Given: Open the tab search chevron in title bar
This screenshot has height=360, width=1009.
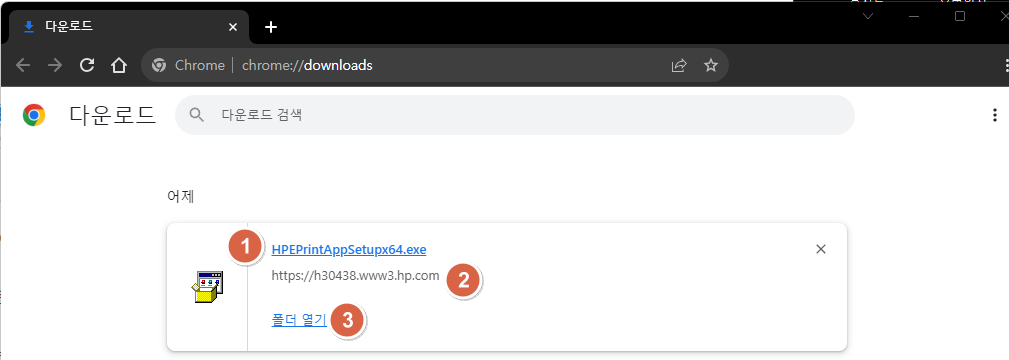Looking at the screenshot, I should [x=868, y=15].
